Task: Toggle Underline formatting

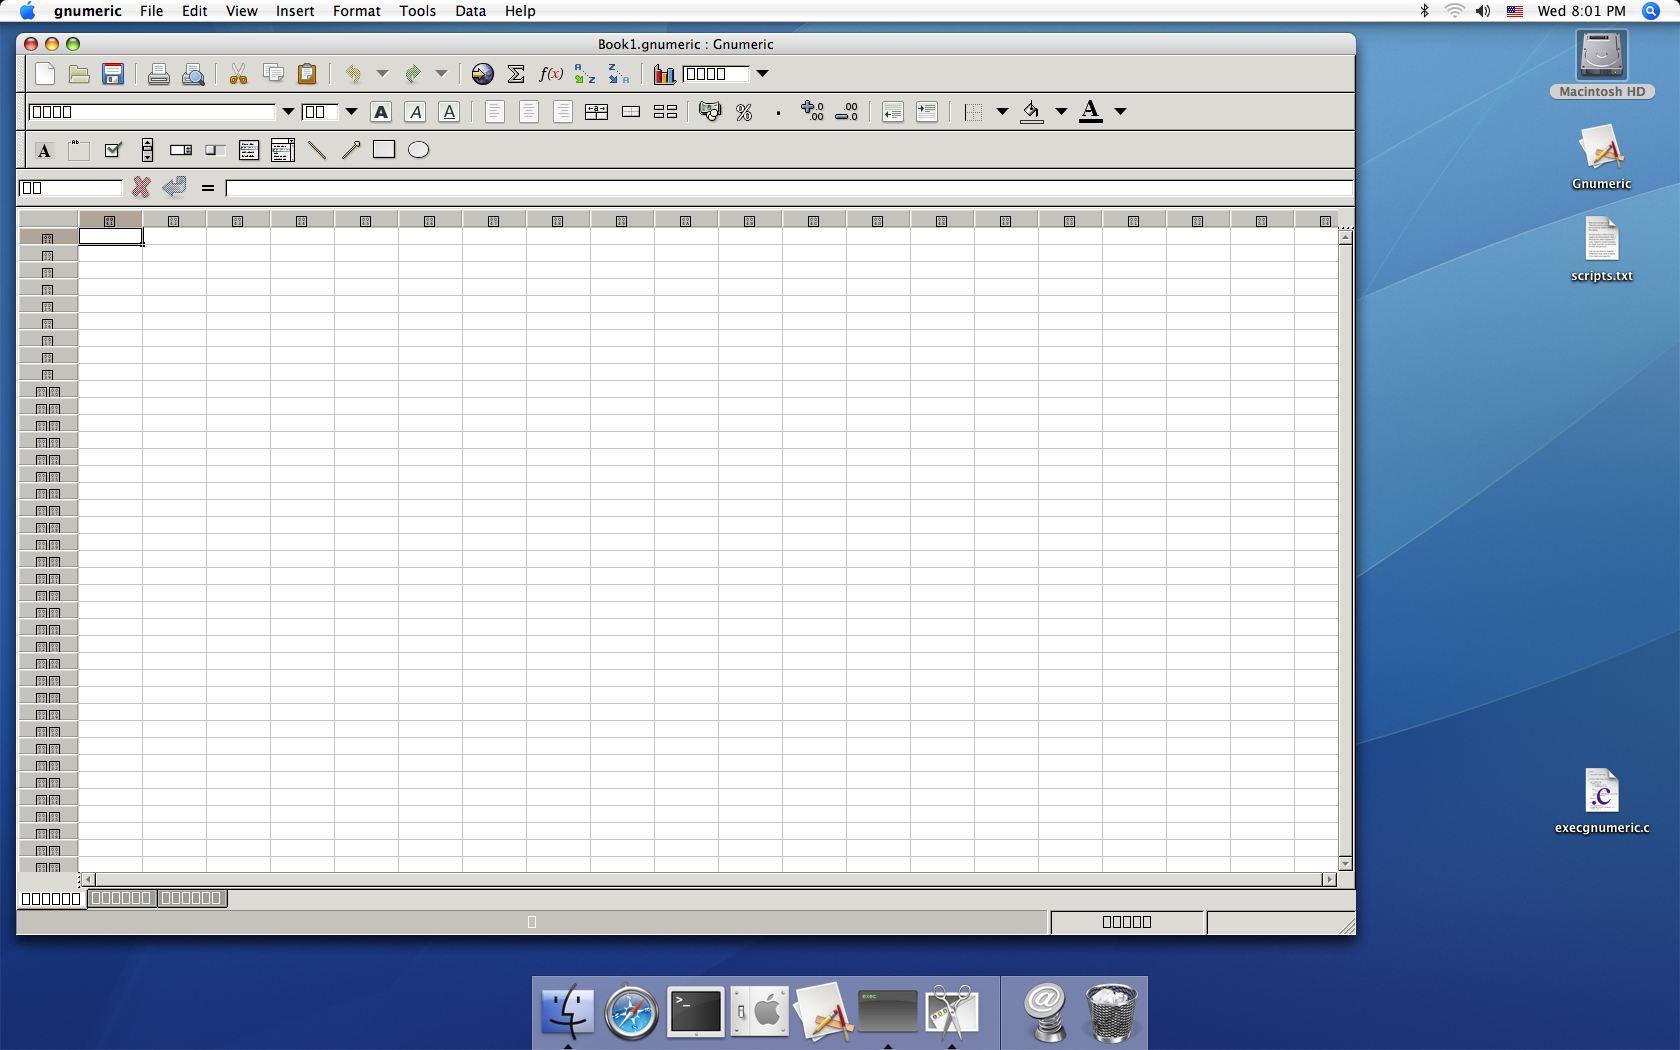Action: tap(450, 112)
